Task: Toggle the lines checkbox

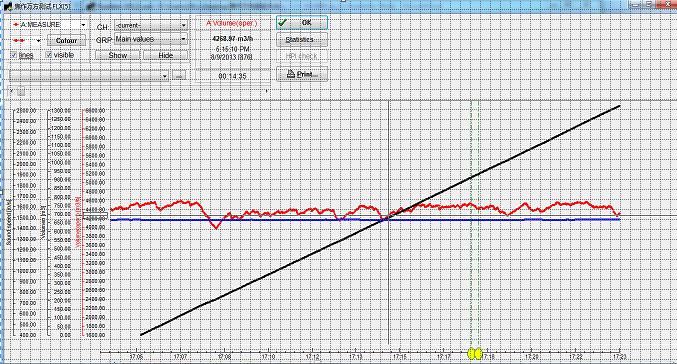Action: 13,55
